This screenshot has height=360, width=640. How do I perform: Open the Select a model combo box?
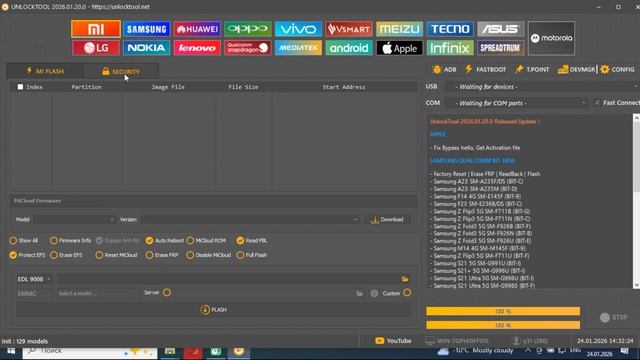[x=98, y=293]
